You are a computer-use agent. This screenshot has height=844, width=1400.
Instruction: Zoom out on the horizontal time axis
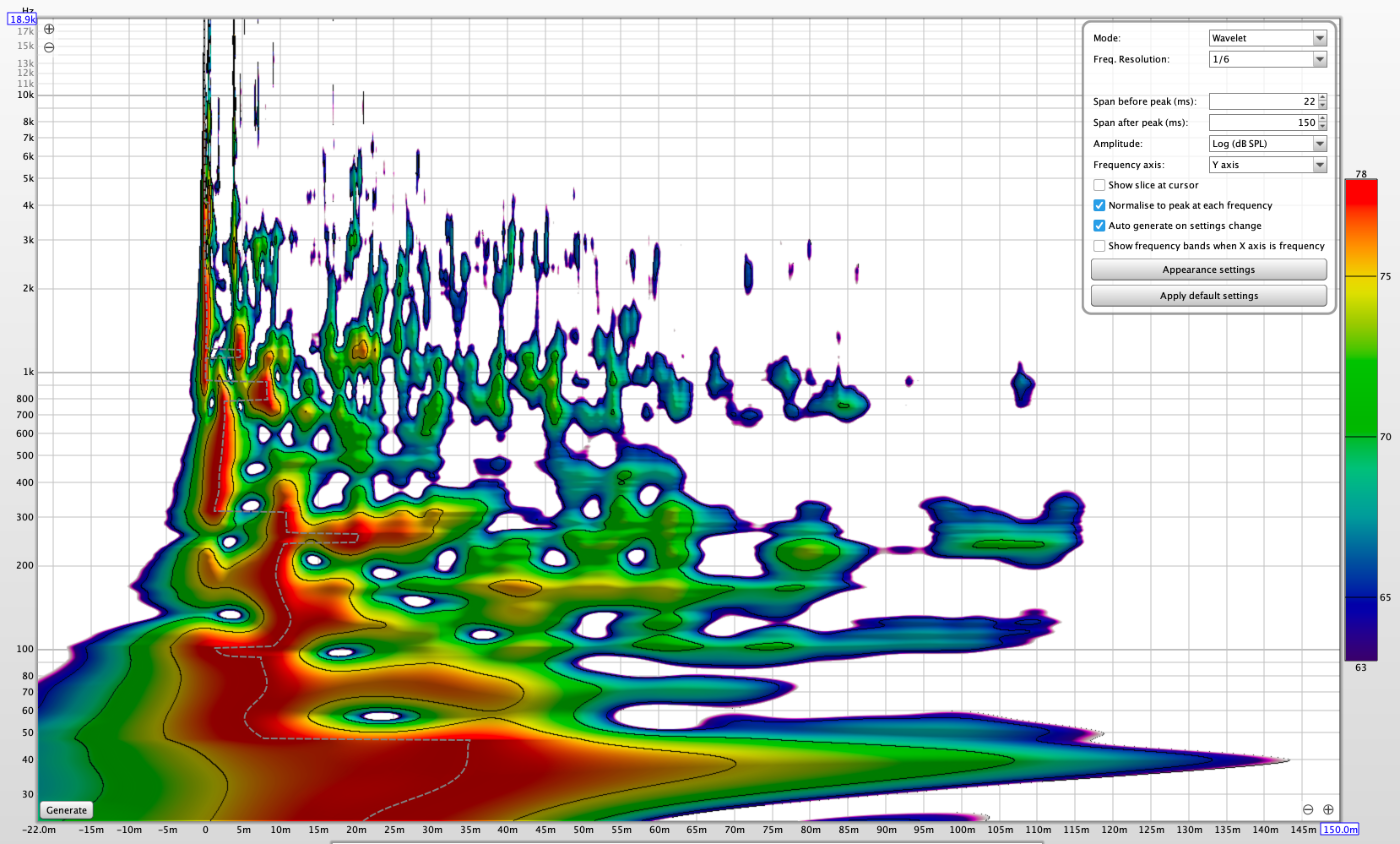(x=1308, y=809)
